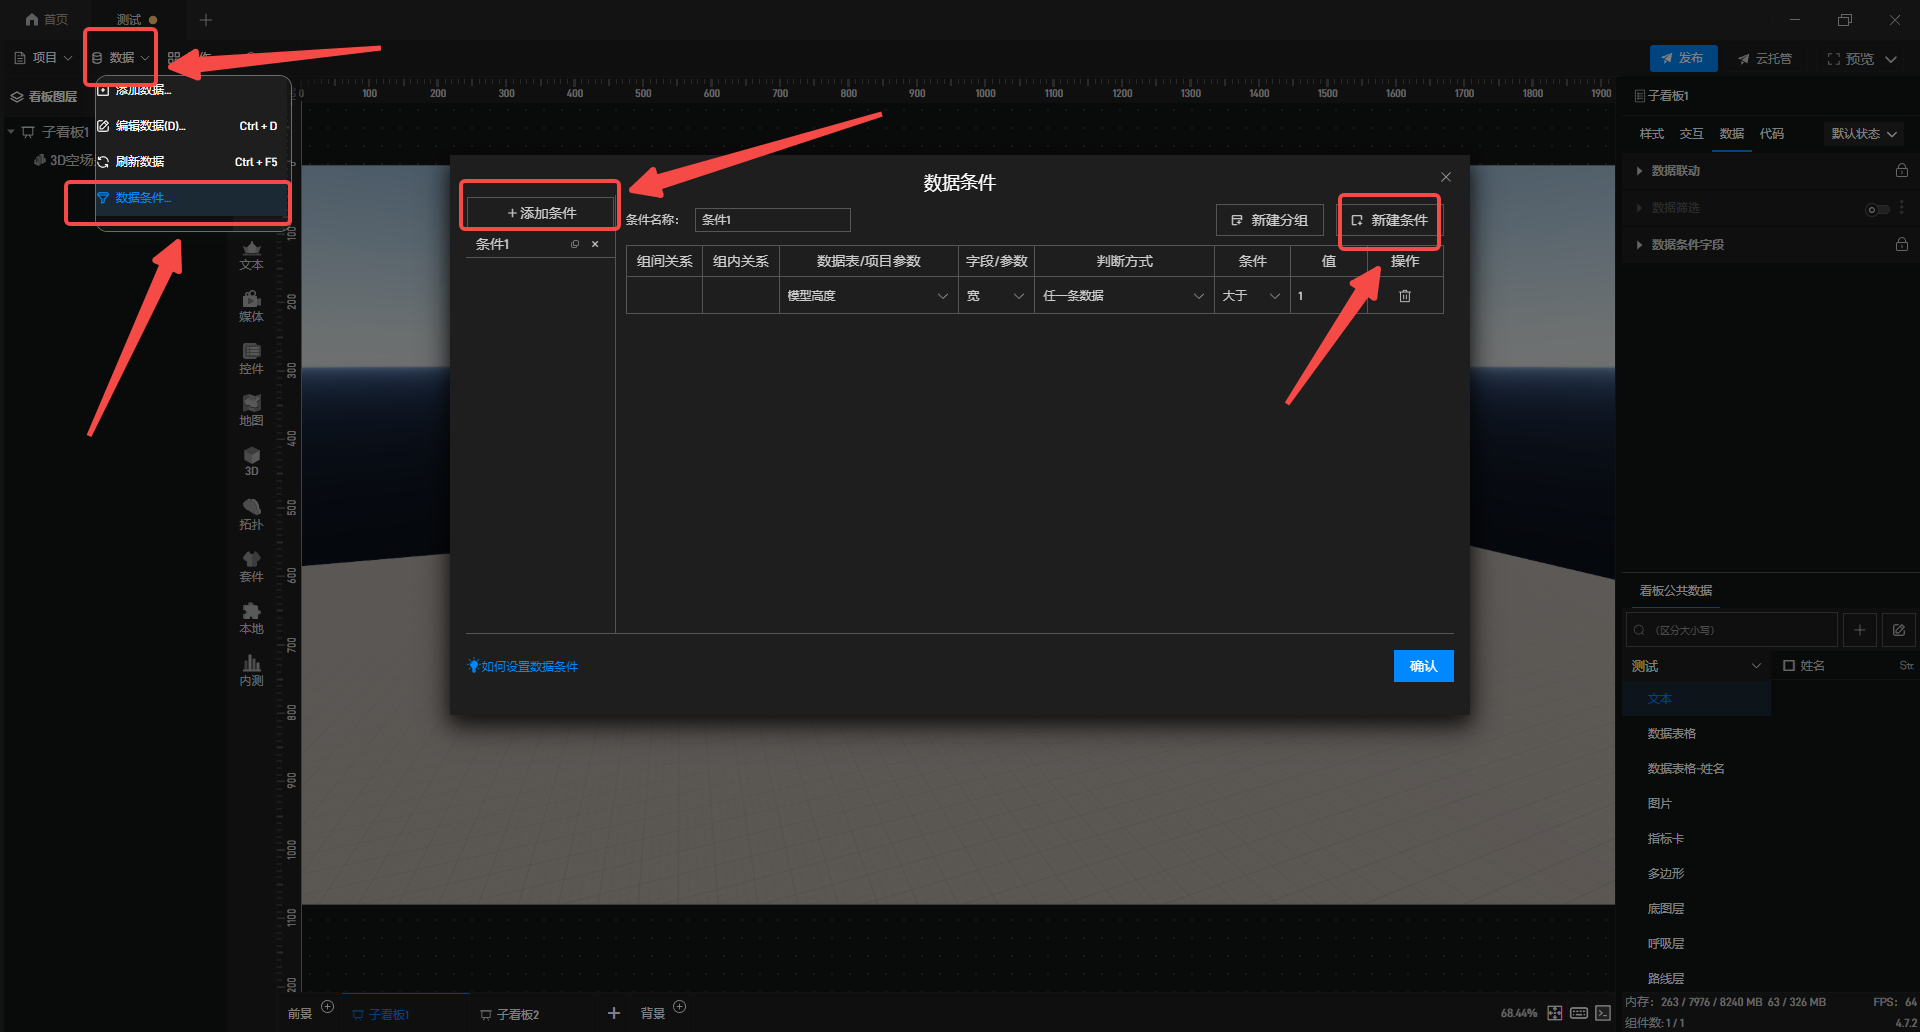Select 刷新数据 from the data menu

pos(140,162)
